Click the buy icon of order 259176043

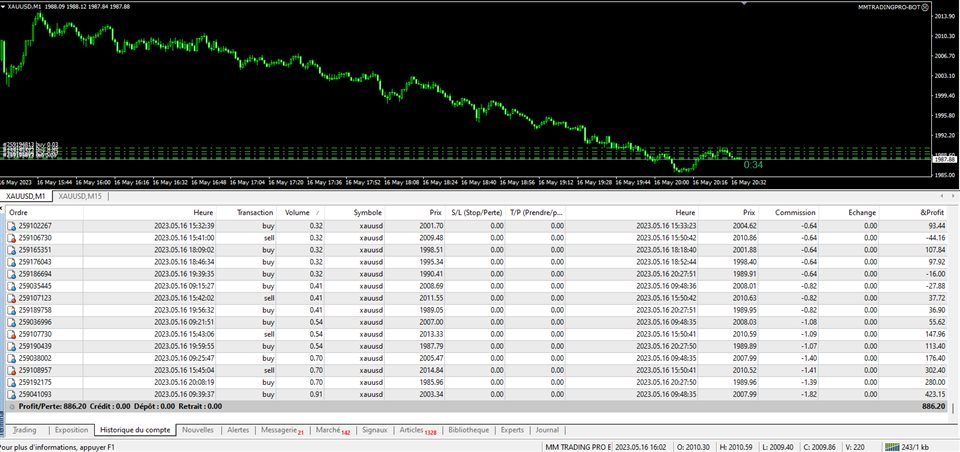12,262
